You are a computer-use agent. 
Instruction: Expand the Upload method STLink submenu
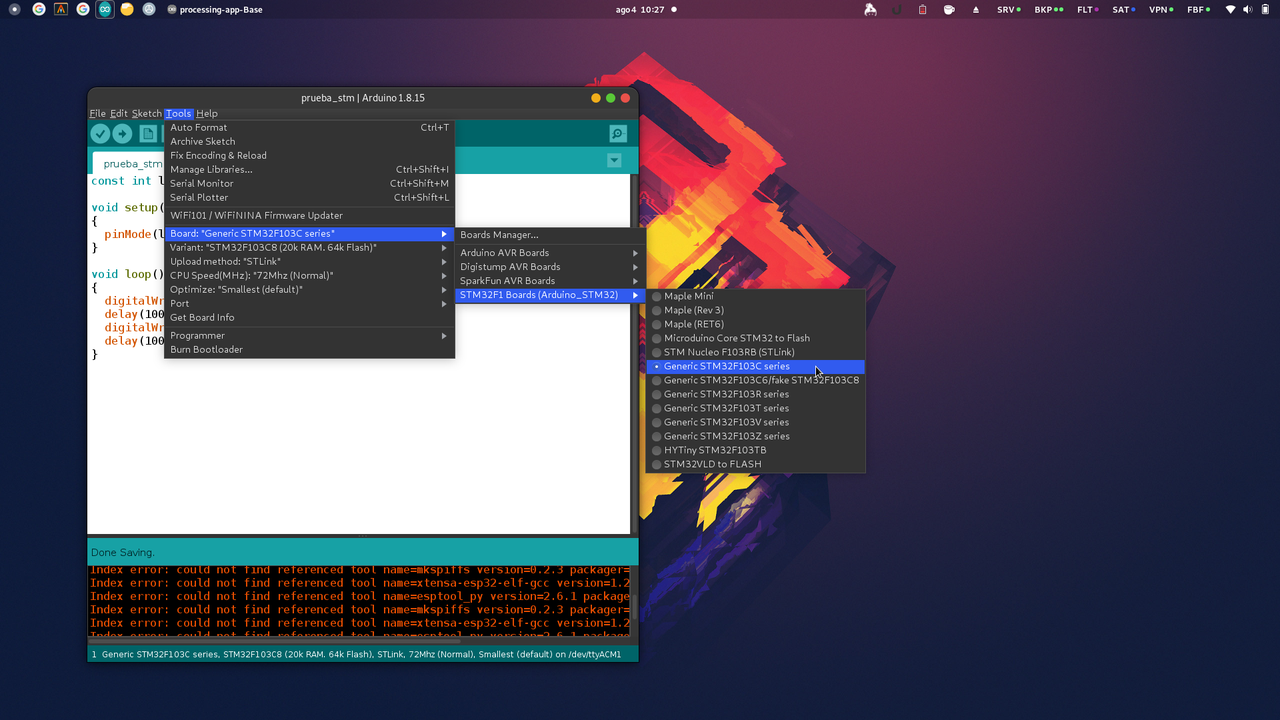click(x=309, y=262)
